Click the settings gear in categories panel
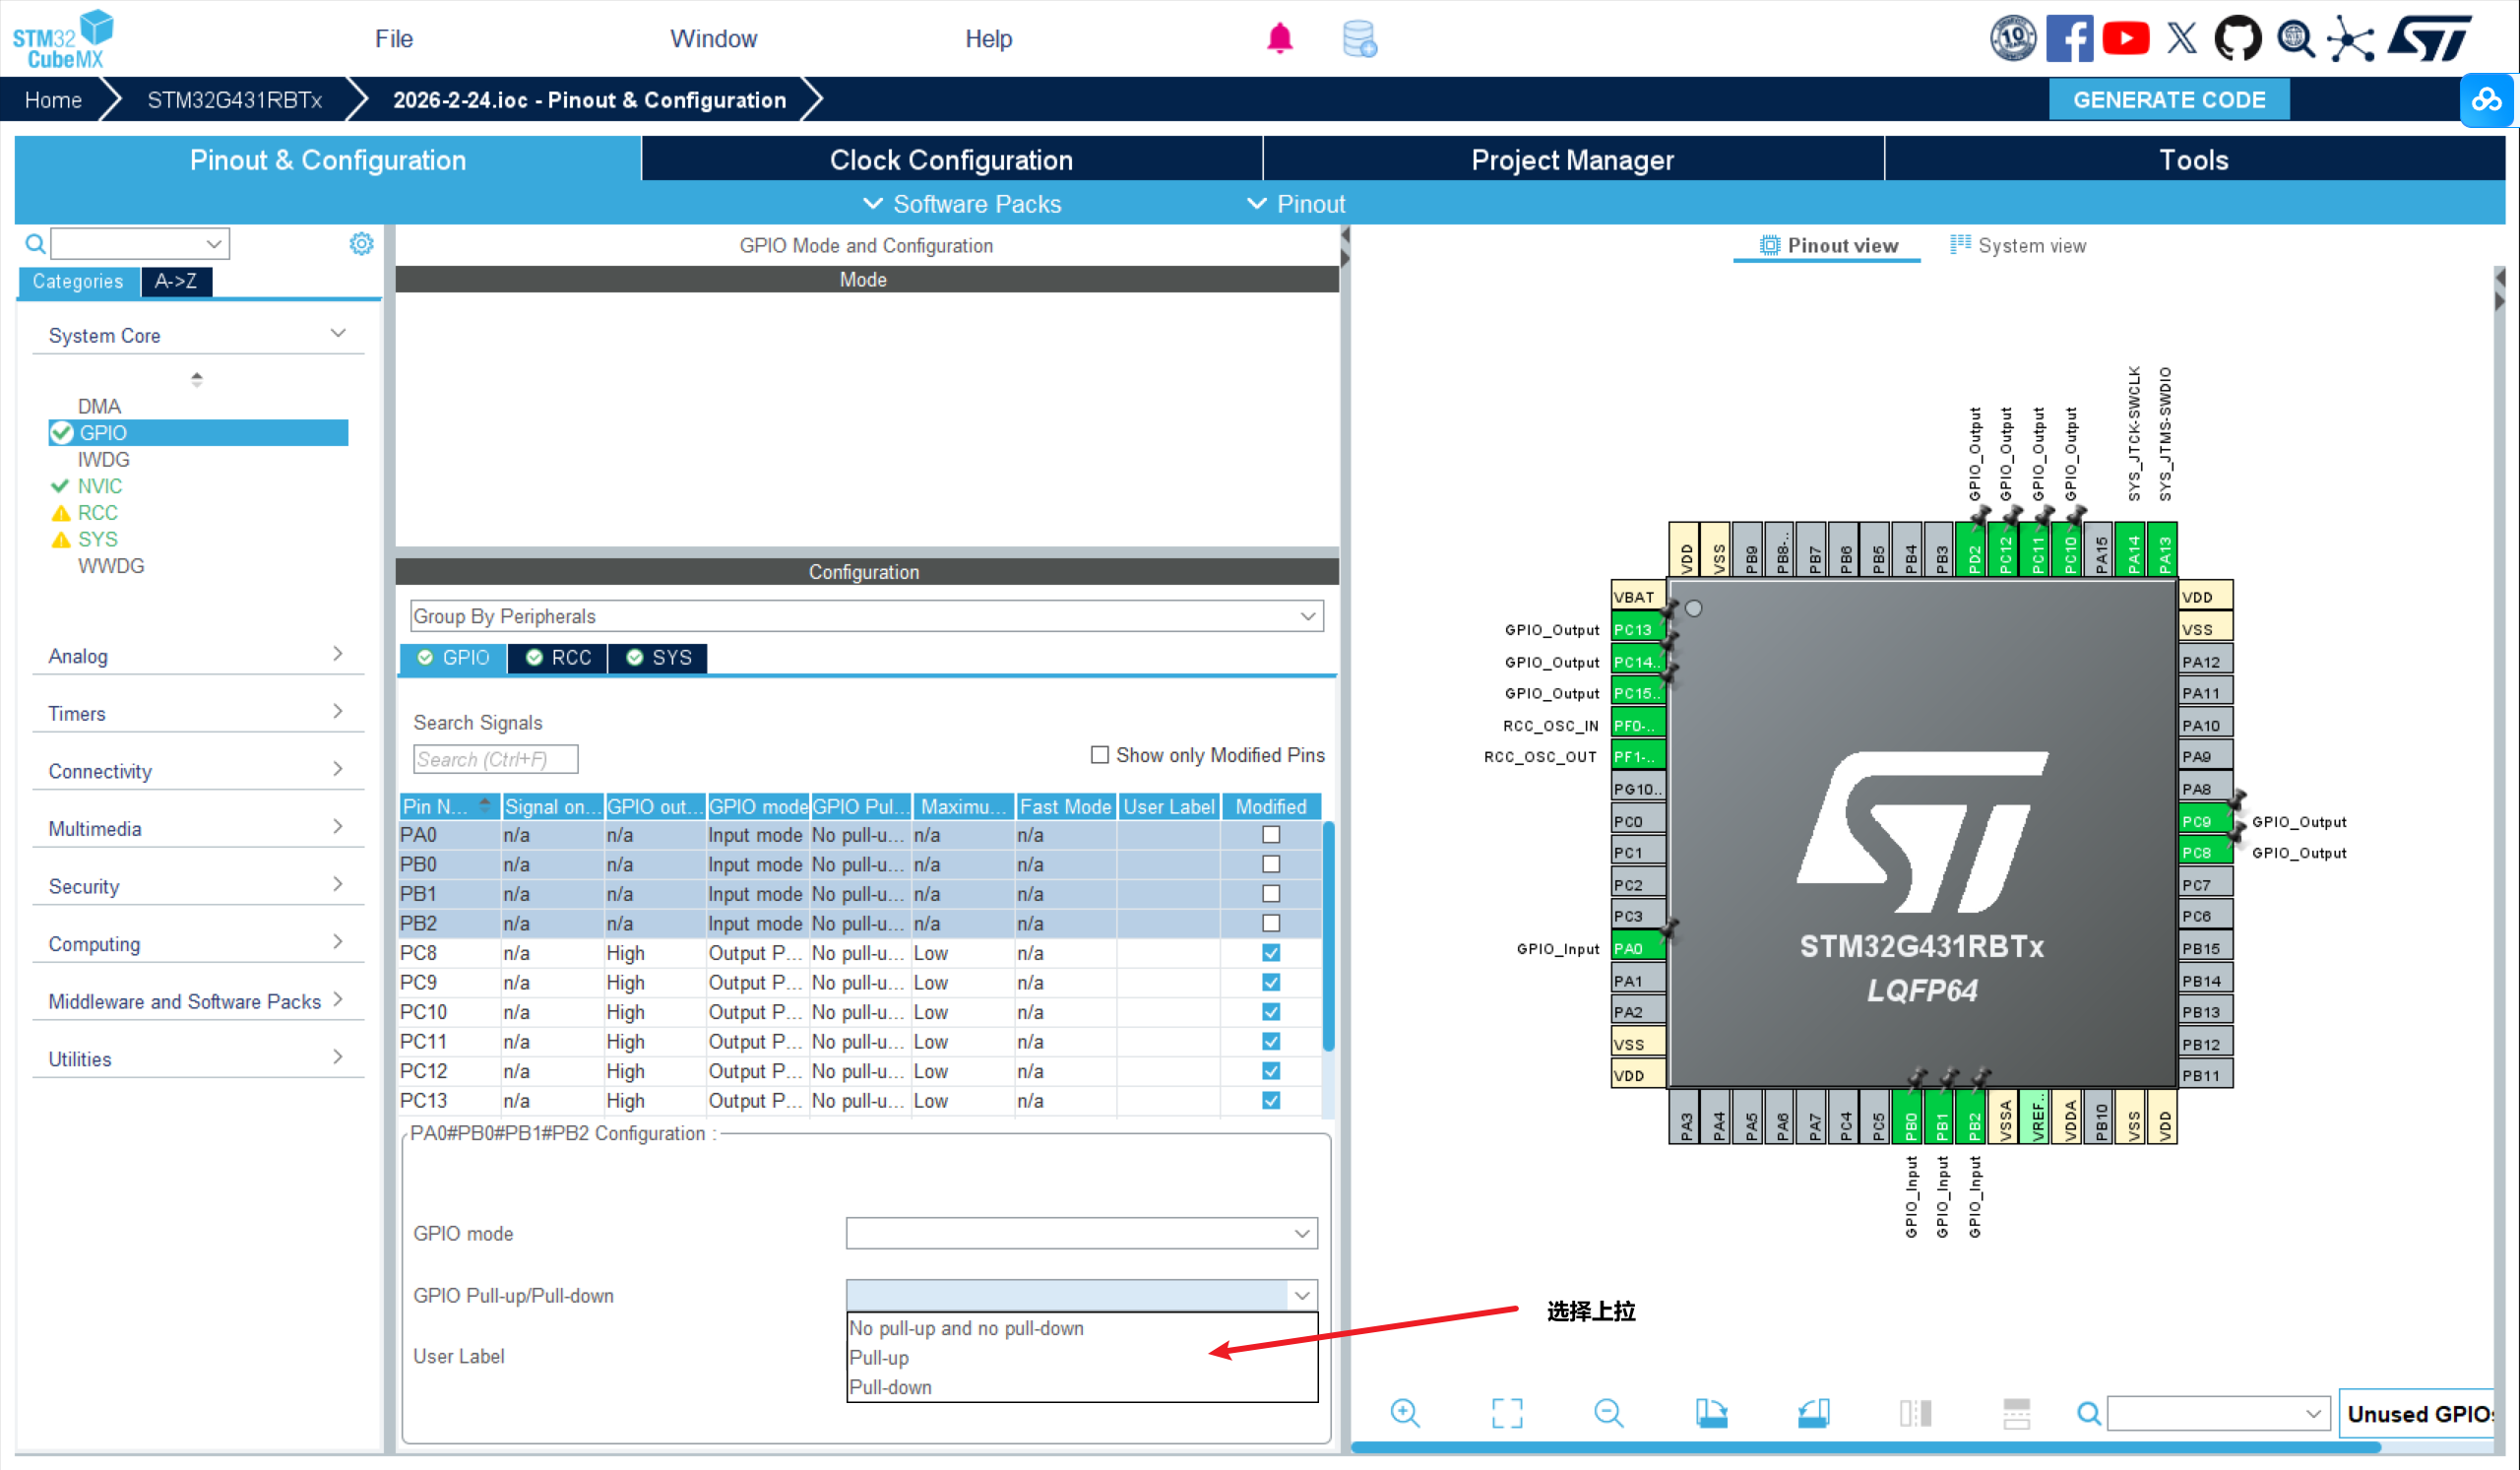Screen dimensions: 2520x1470 coord(361,244)
